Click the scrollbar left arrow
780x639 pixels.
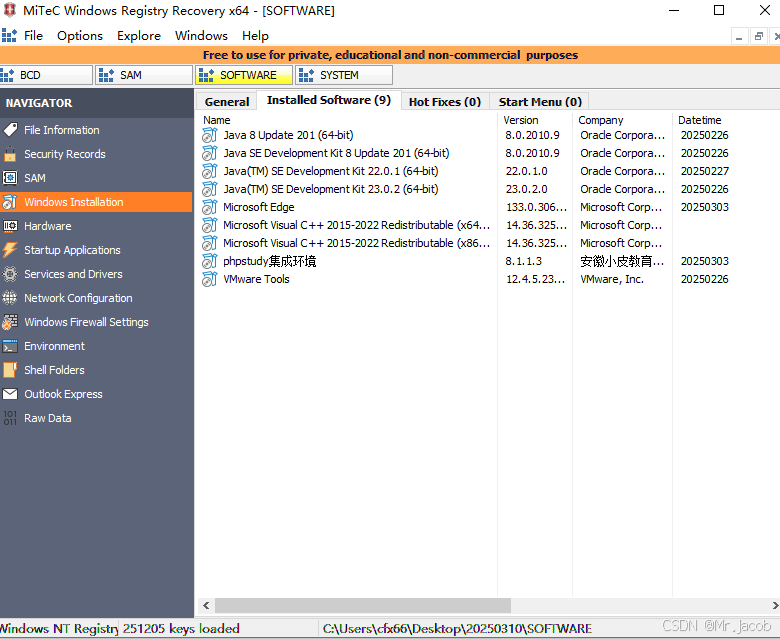point(206,605)
